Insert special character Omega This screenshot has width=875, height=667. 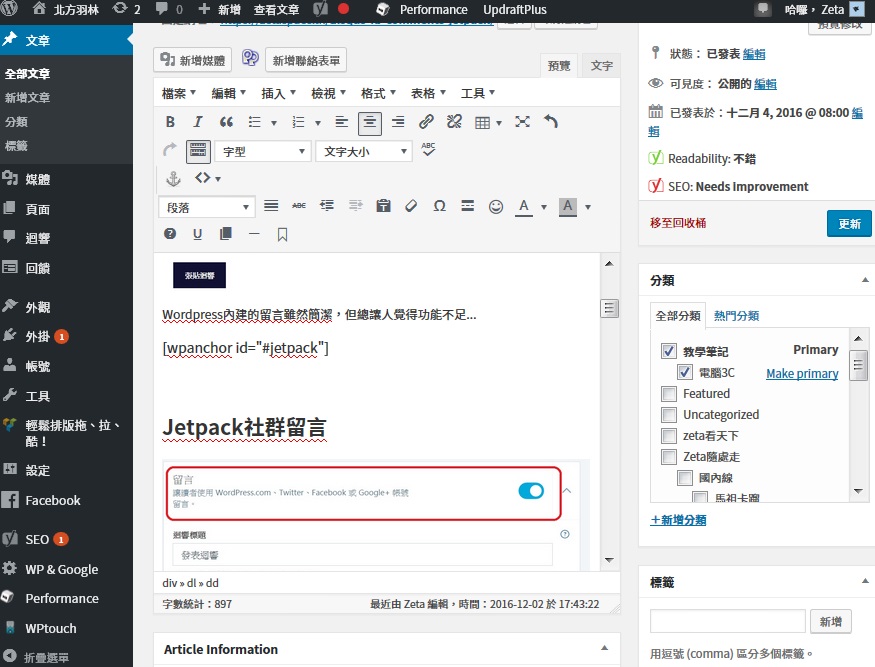[440, 206]
